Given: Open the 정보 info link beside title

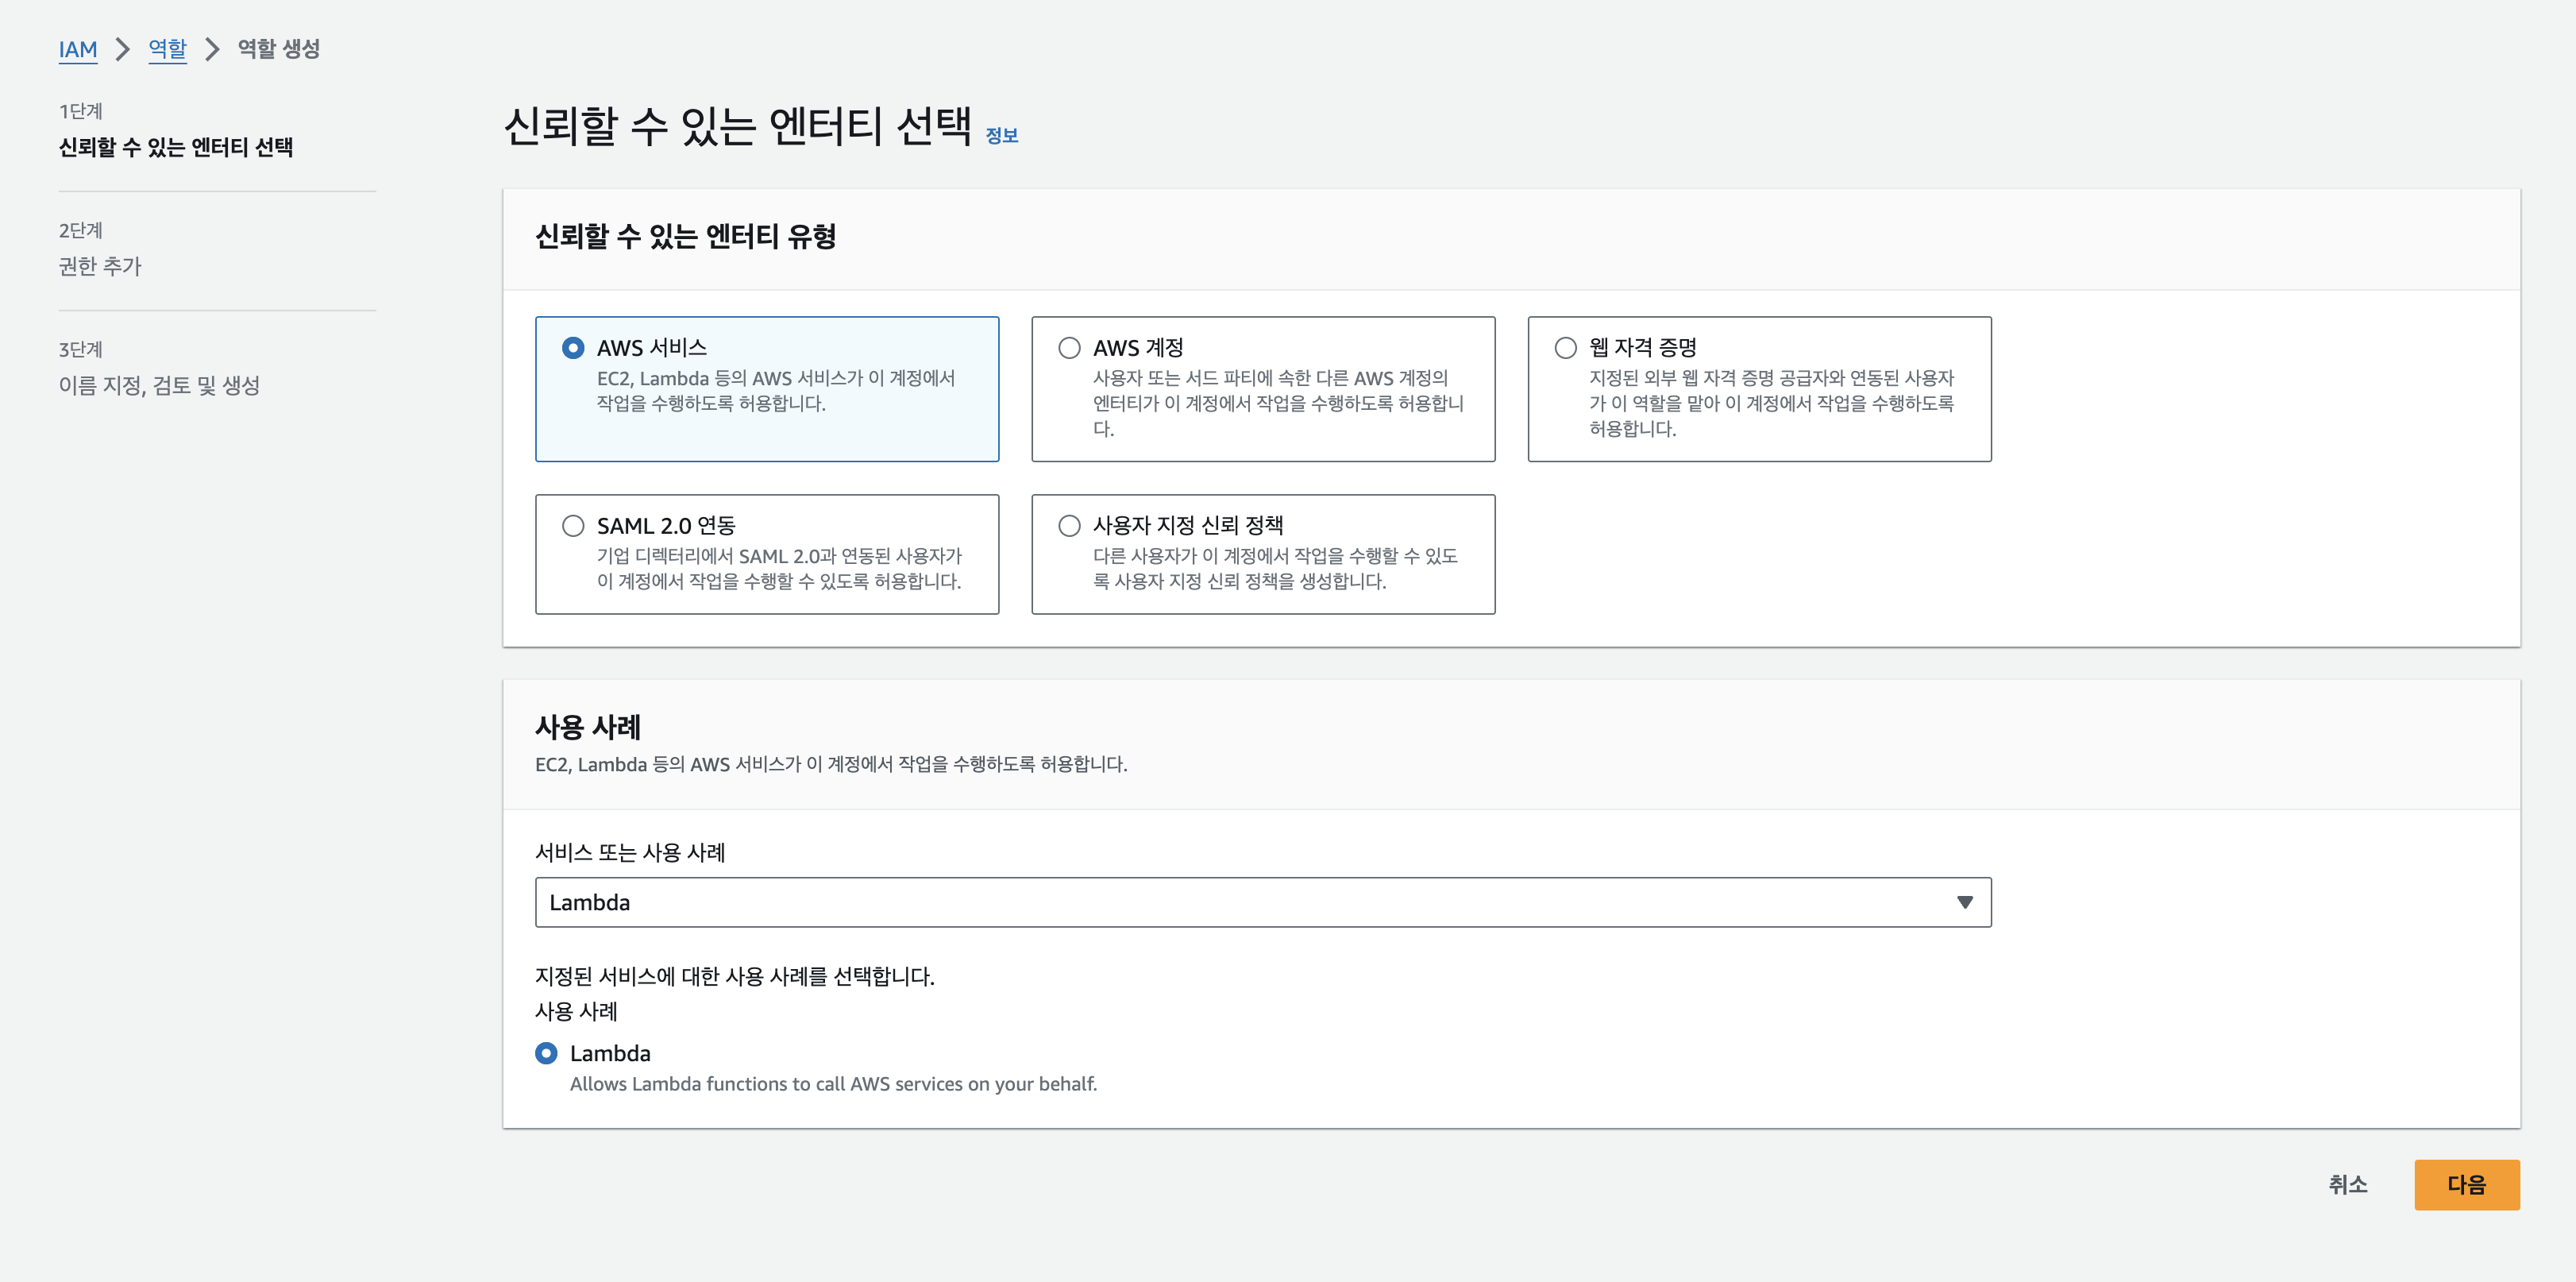Looking at the screenshot, I should pyautogui.click(x=1001, y=136).
